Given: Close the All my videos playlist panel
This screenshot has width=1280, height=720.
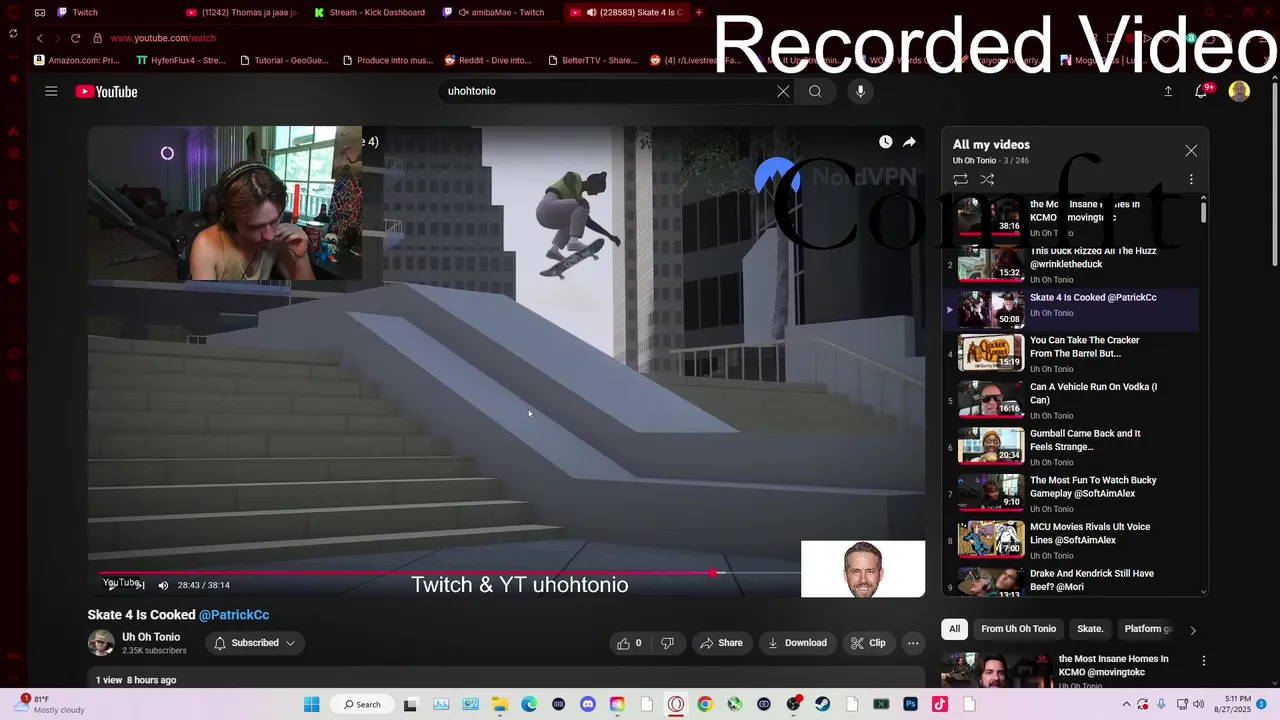Looking at the screenshot, I should [x=1191, y=151].
